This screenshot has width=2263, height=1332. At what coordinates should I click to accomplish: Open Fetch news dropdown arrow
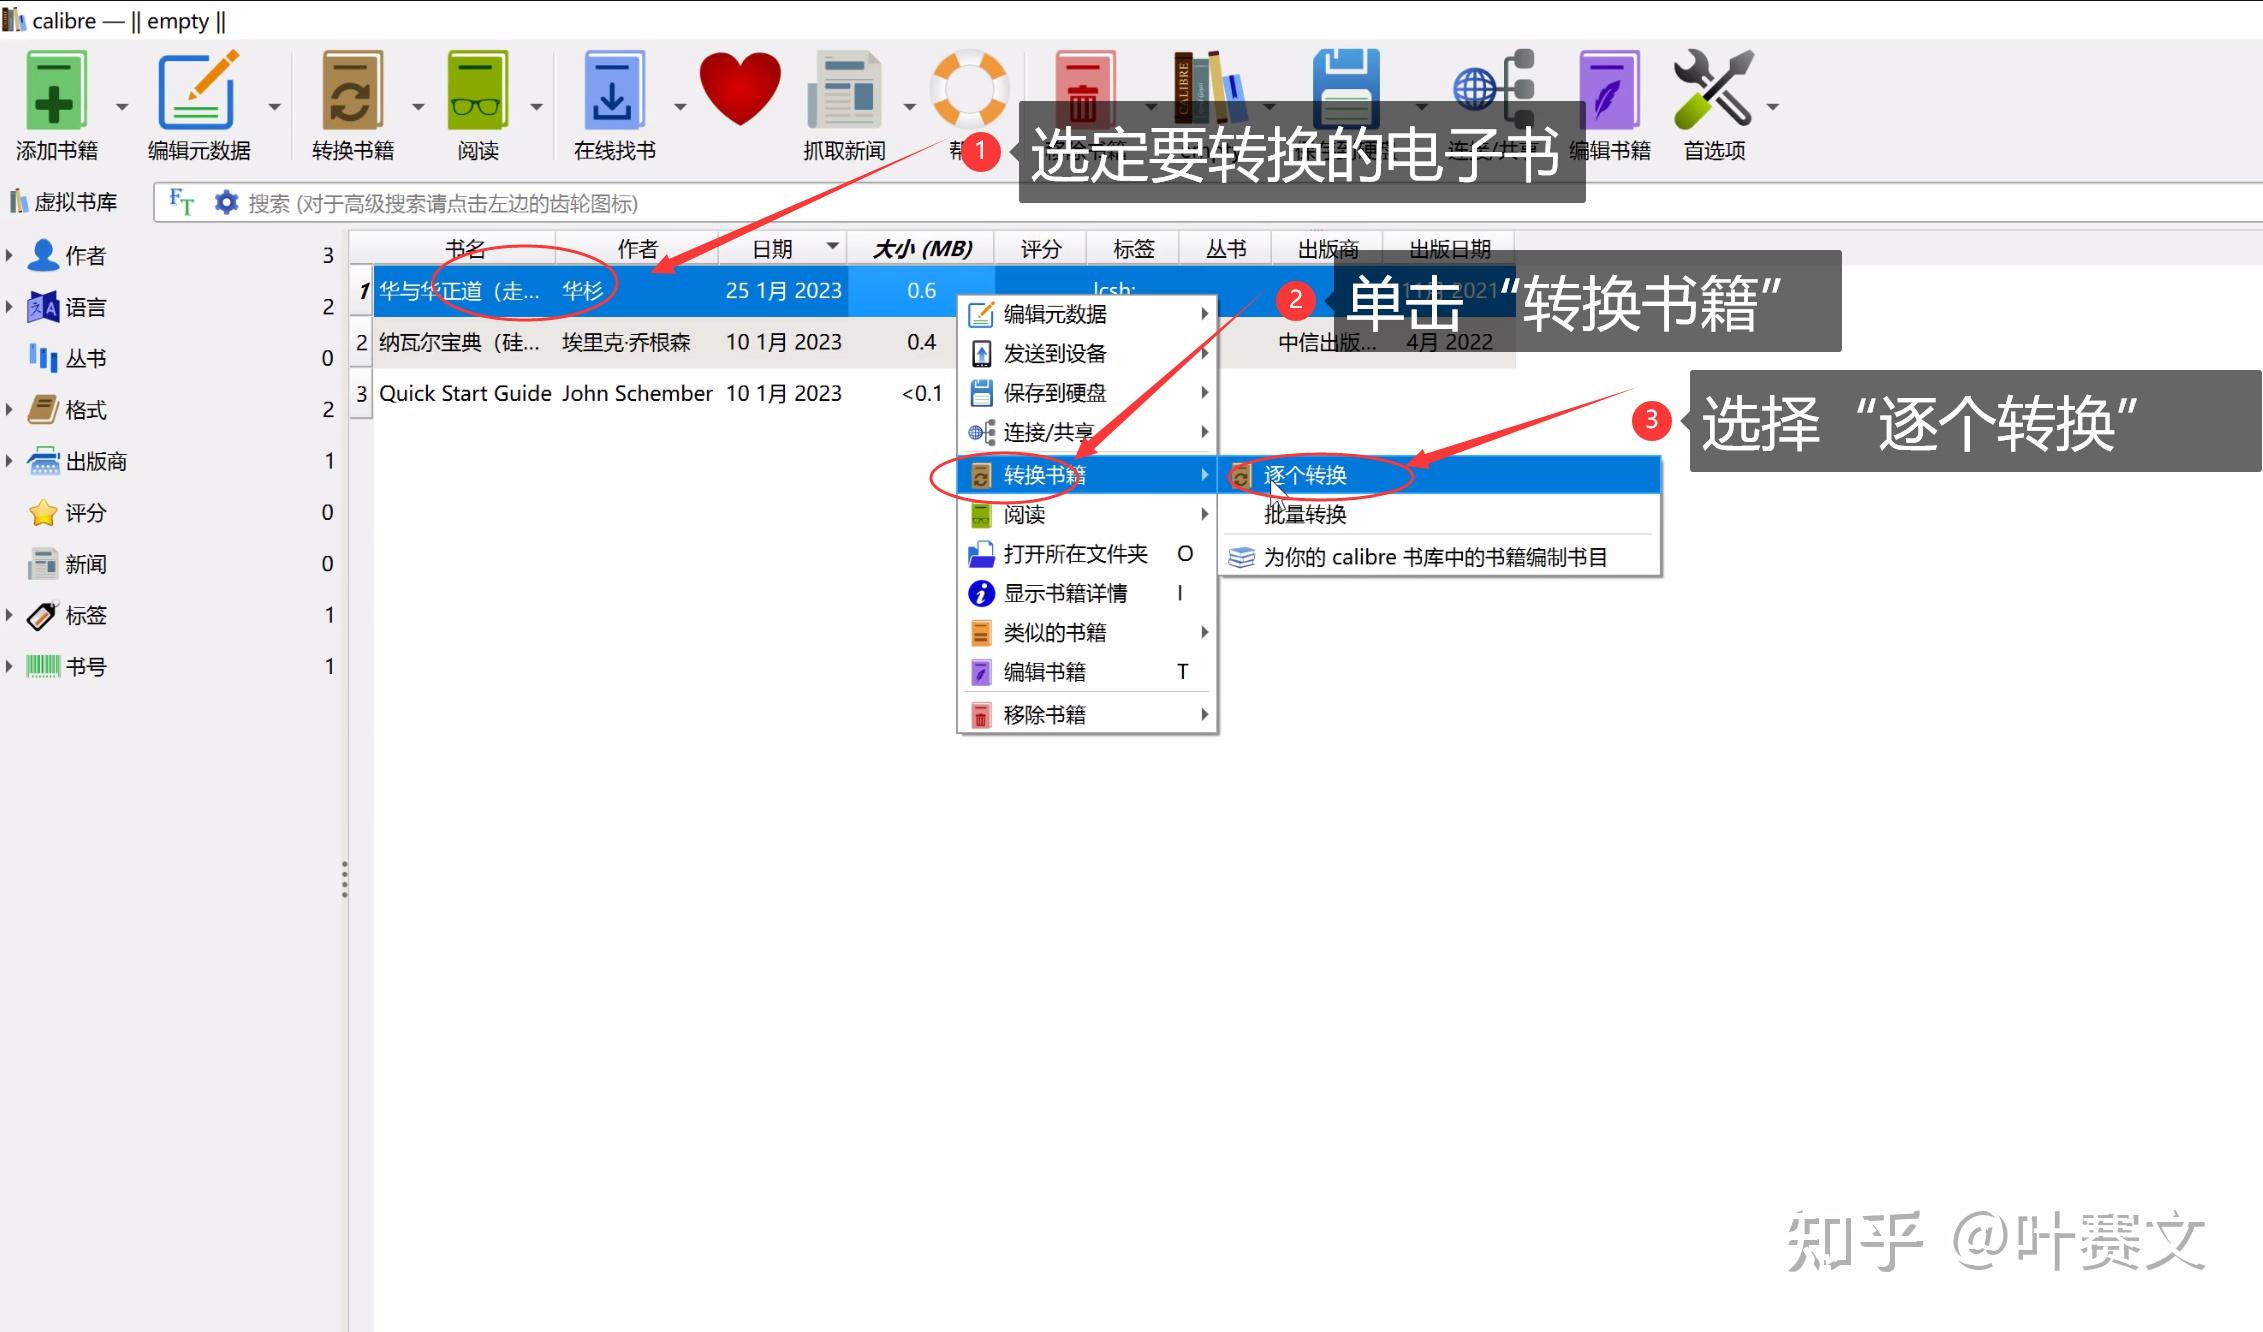click(x=909, y=106)
